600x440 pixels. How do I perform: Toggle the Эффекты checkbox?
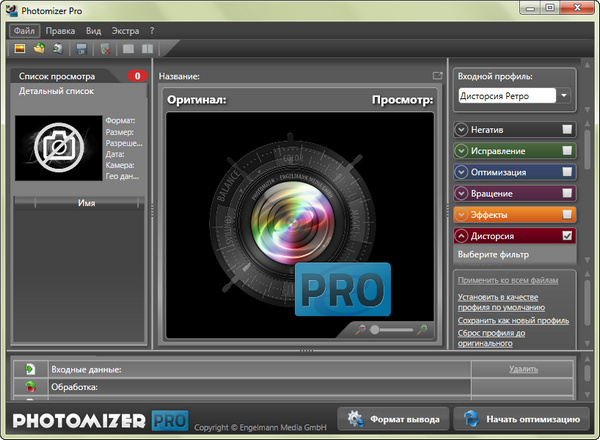567,215
